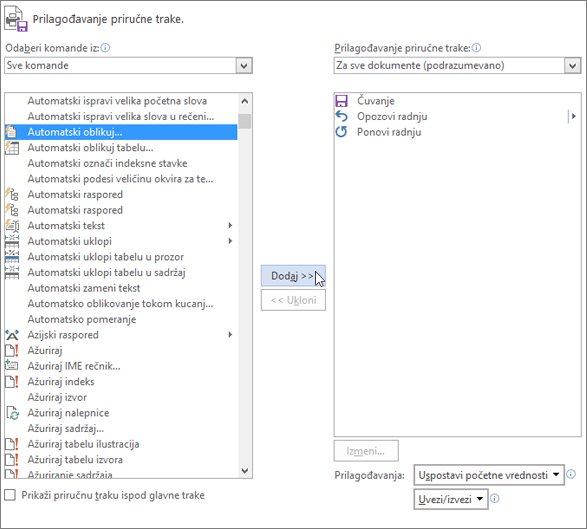Click the Ponovi radnju redo icon
The image size is (587, 529).
341,132
